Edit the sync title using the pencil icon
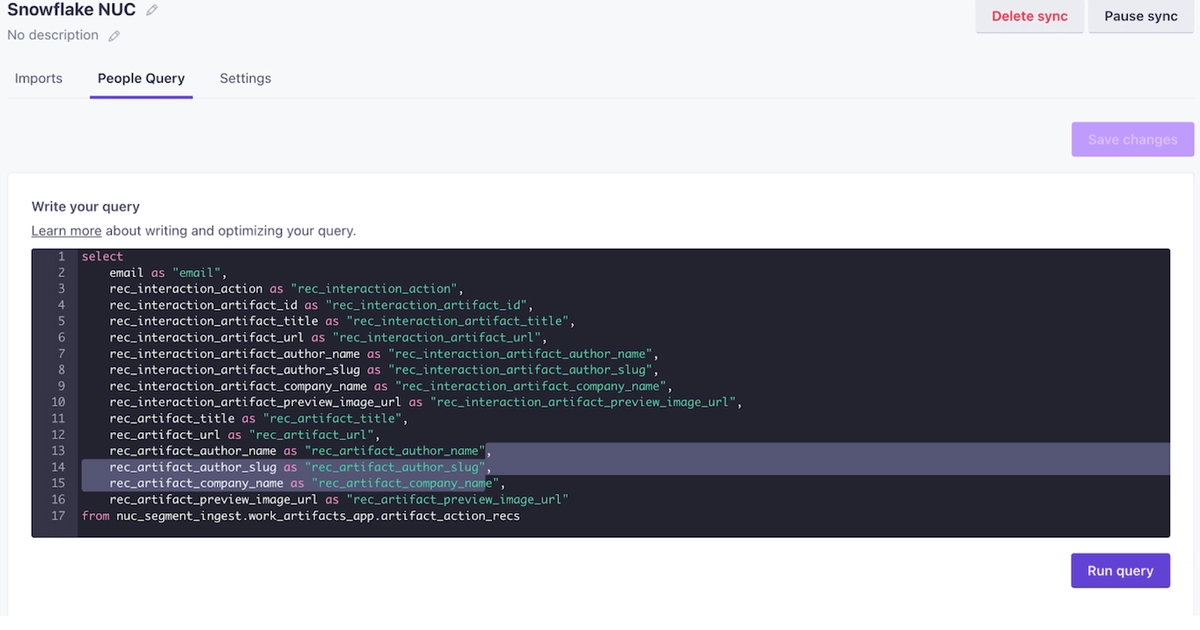The height and width of the screenshot is (630, 1200). (152, 10)
